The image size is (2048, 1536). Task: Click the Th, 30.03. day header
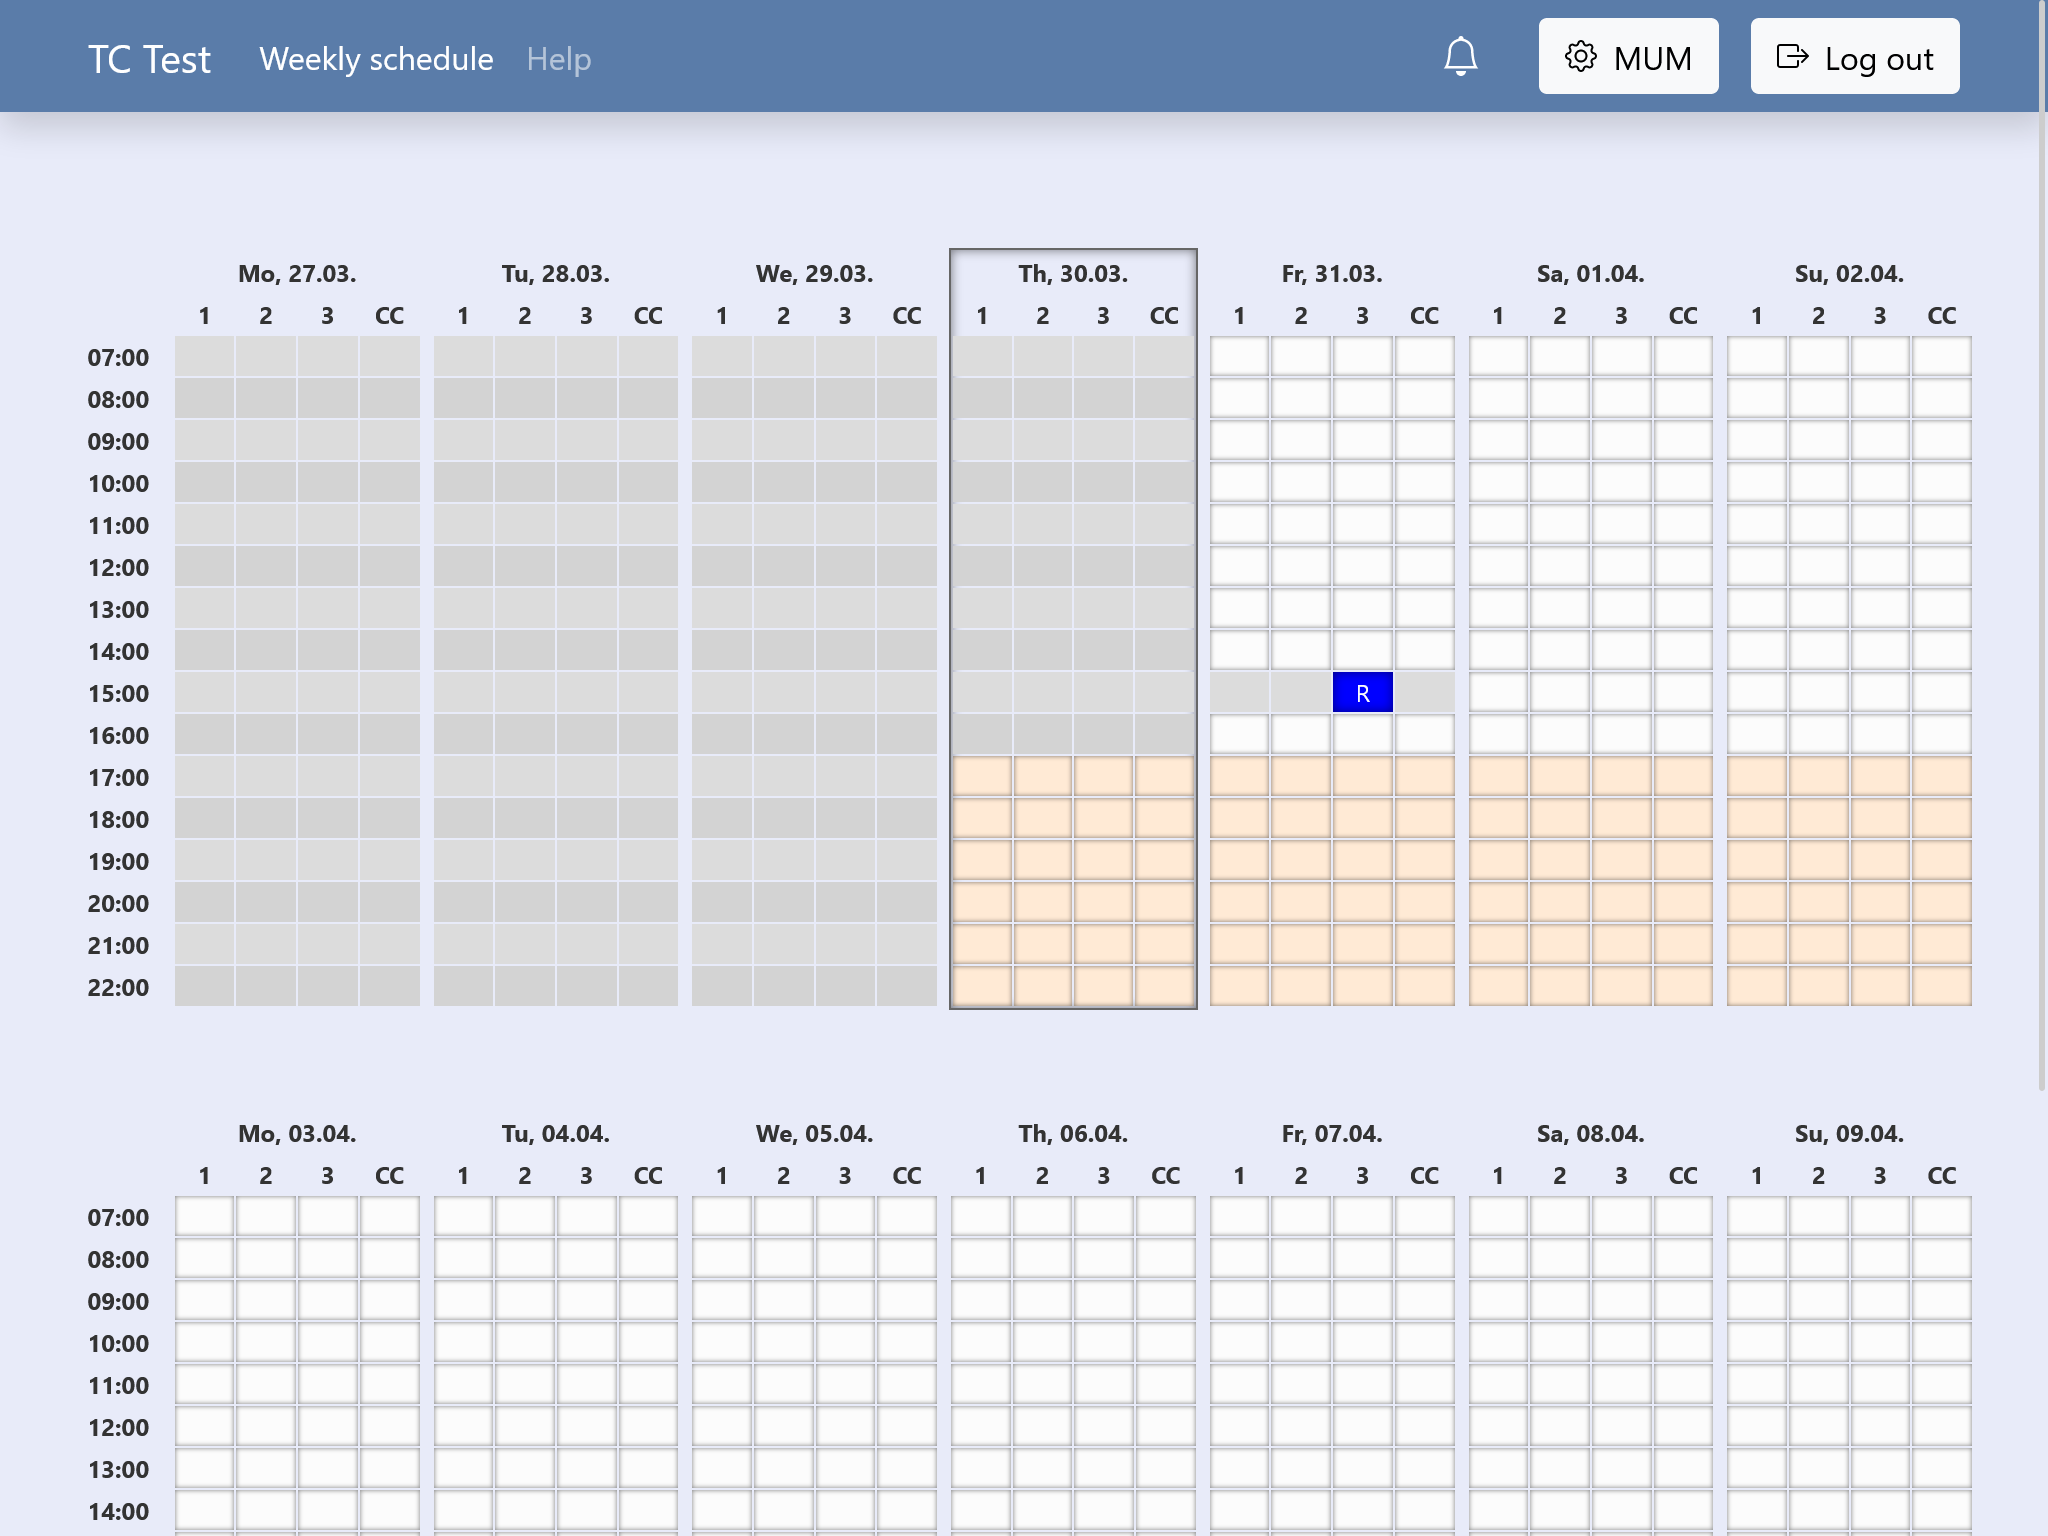coord(1073,274)
